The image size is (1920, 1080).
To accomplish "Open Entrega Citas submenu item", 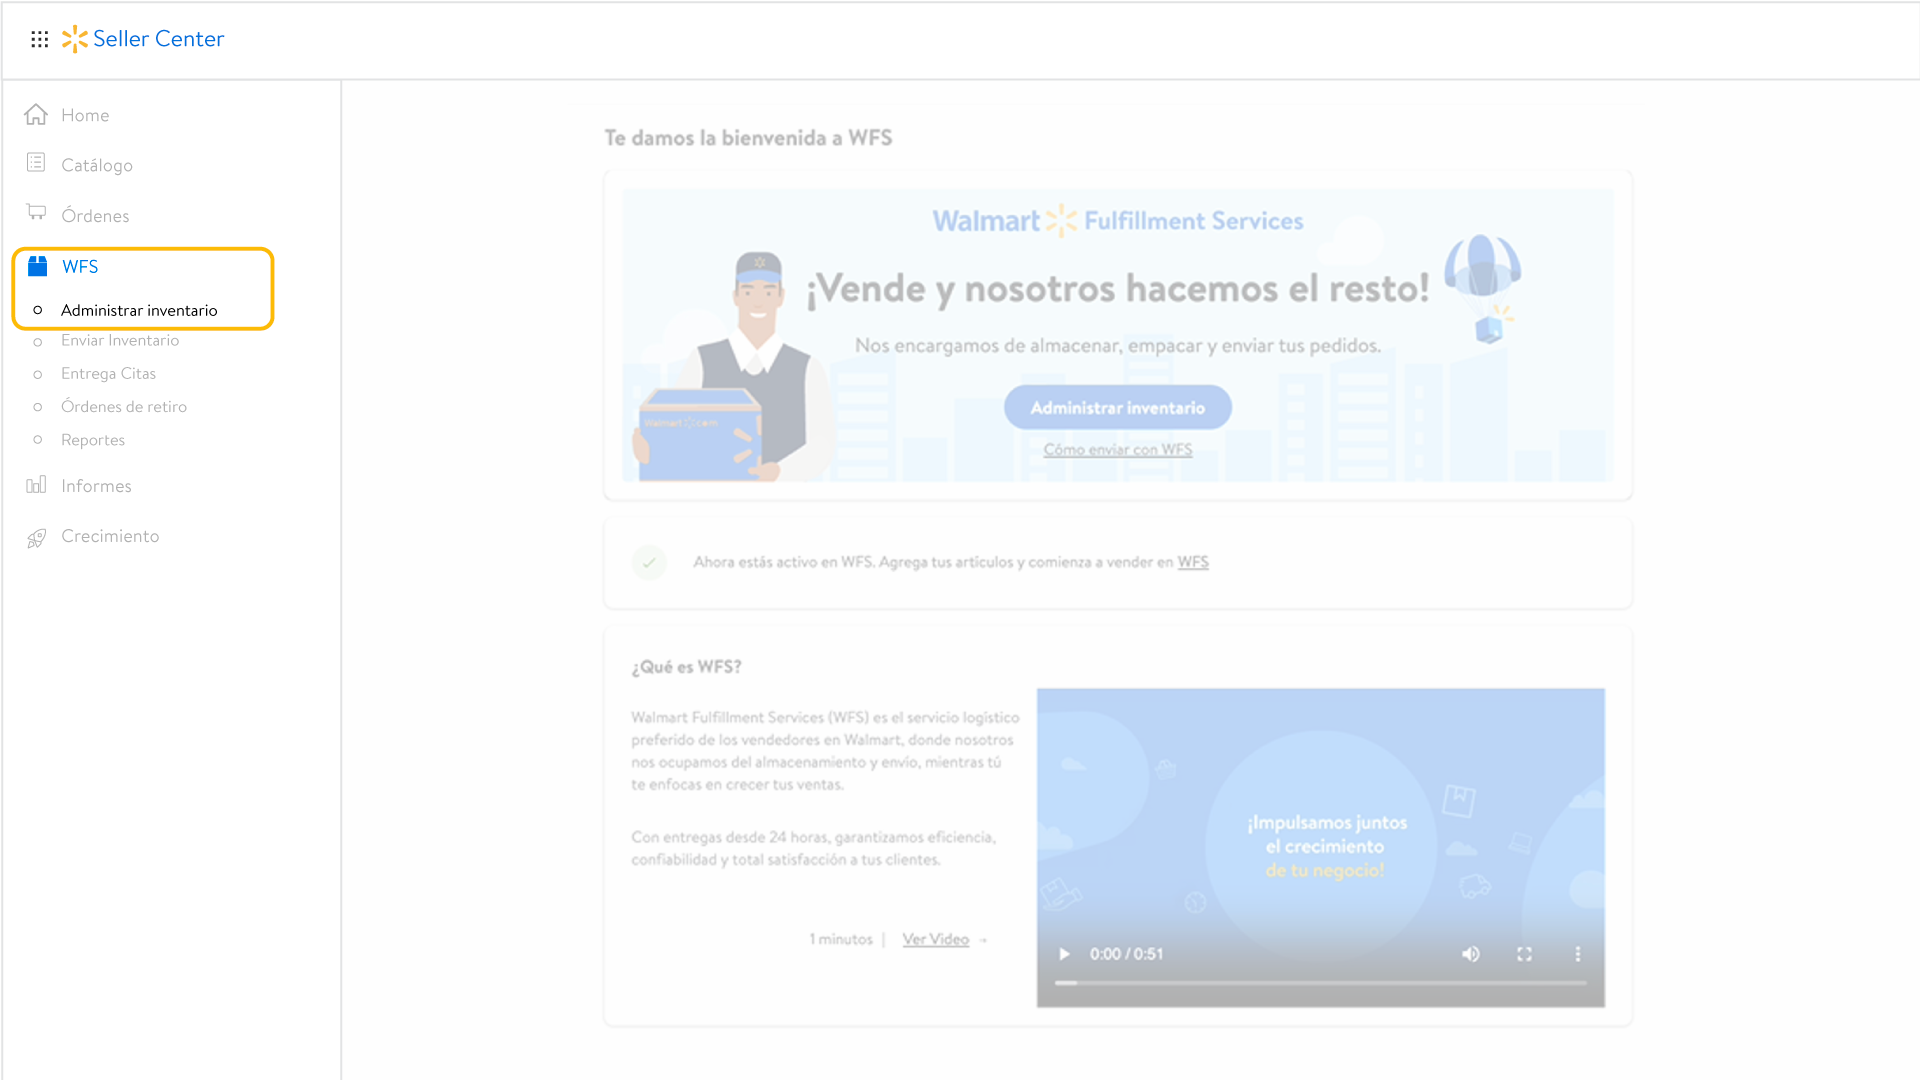I will tap(108, 373).
